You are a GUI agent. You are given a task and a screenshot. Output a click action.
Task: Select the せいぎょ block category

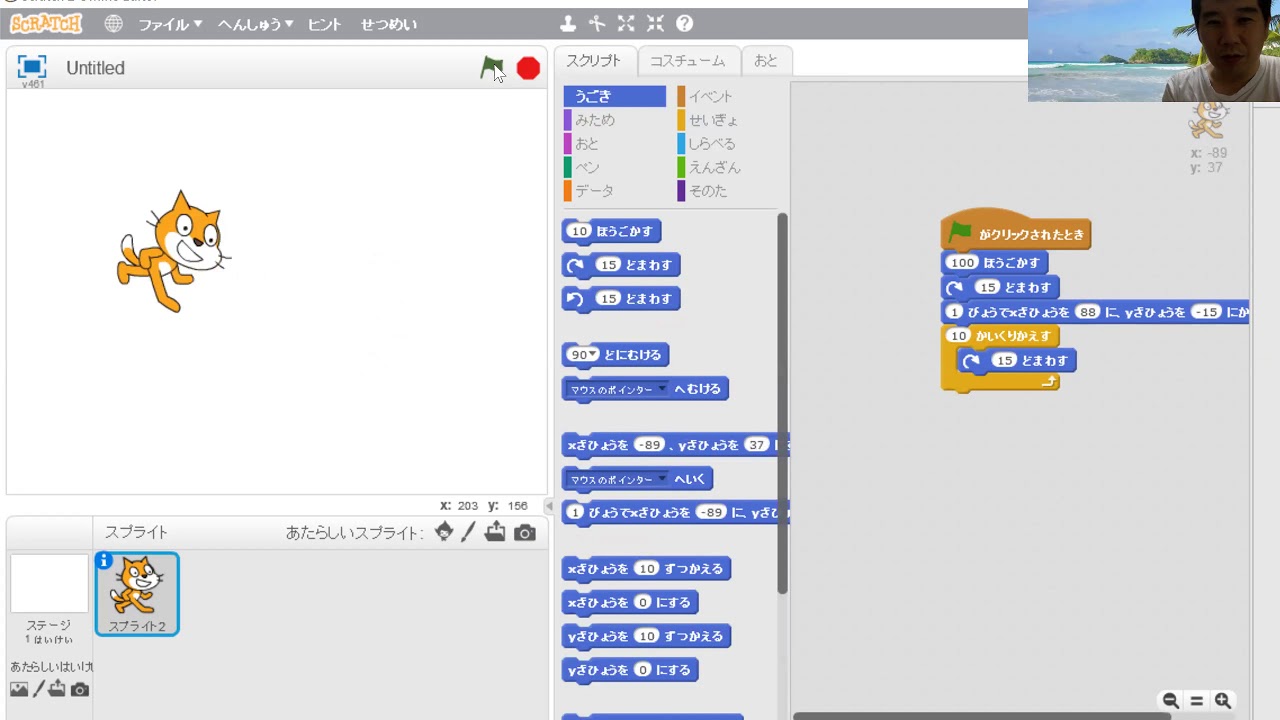727,120
